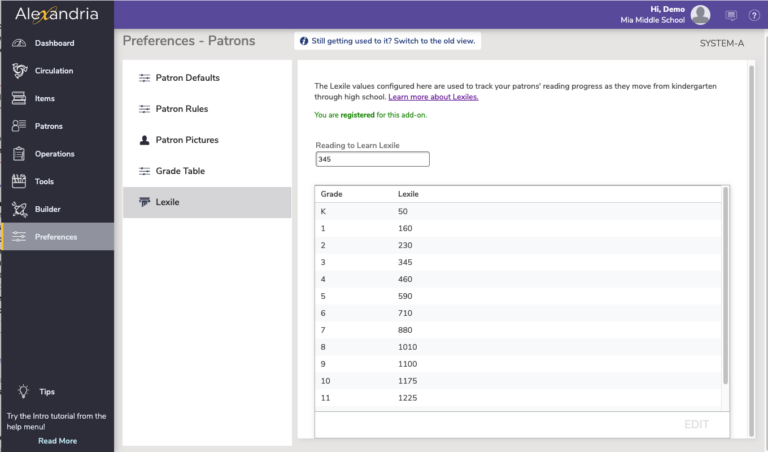Open the user profile avatar
Screen dimensions: 768x452
[700, 15]
